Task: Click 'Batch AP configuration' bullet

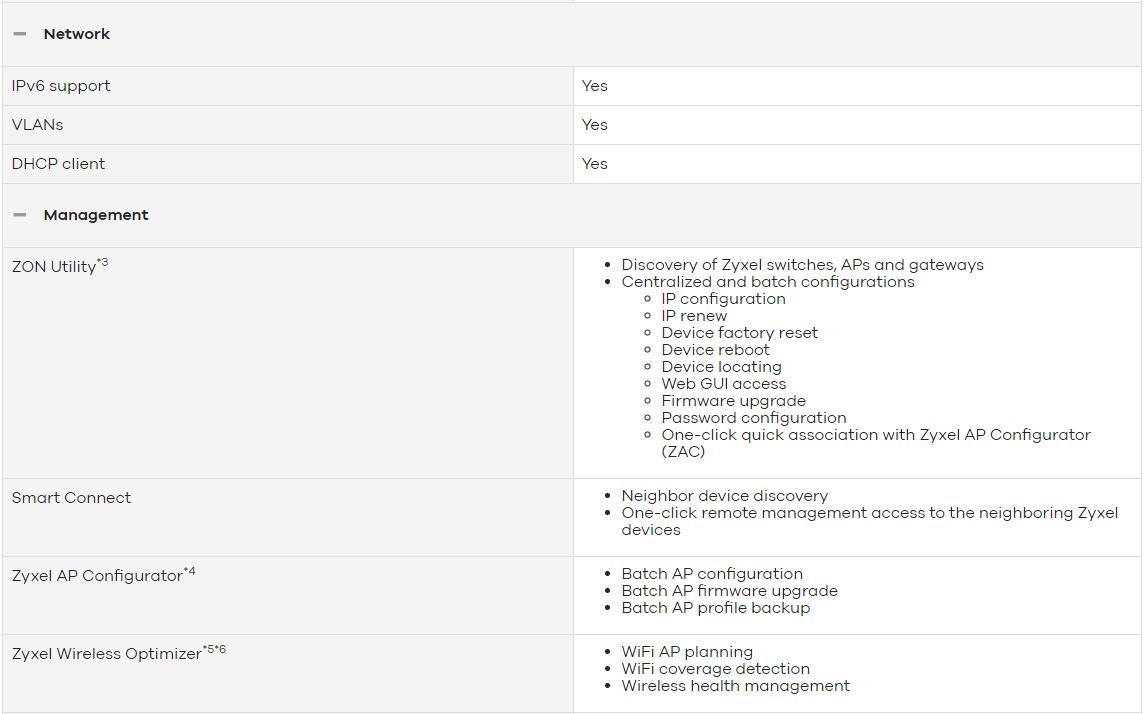Action: [x=712, y=574]
